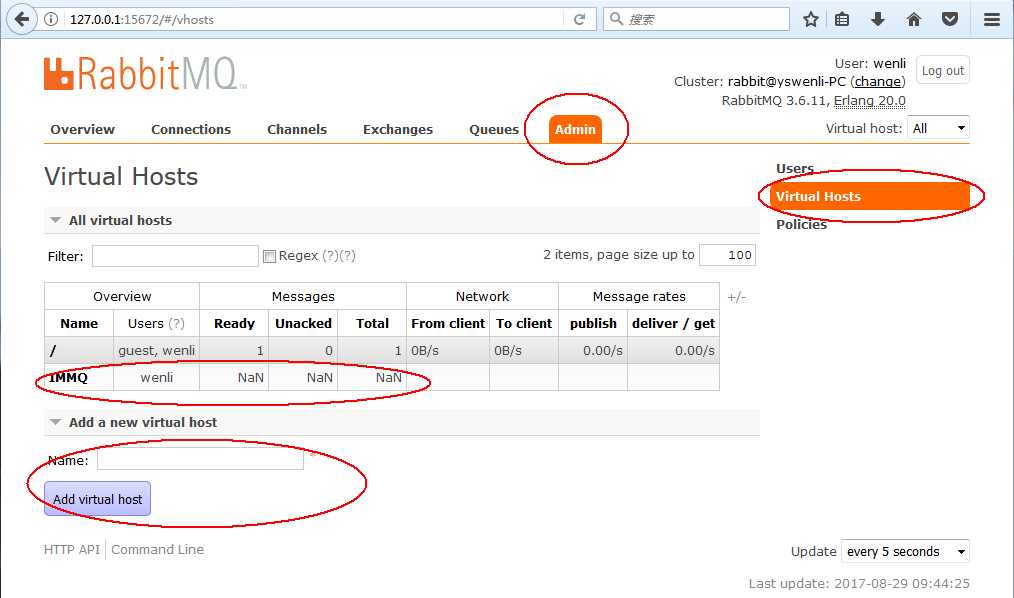Go back with the browser back arrow
1014x598 pixels.
coord(21,19)
